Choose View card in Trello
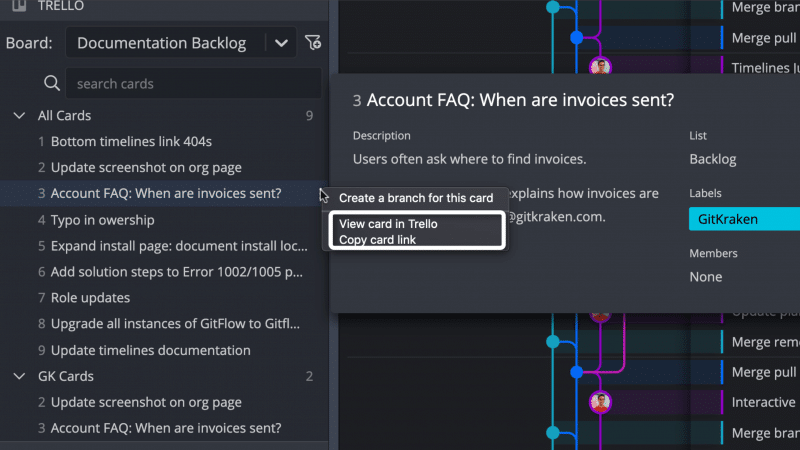 click(x=388, y=223)
